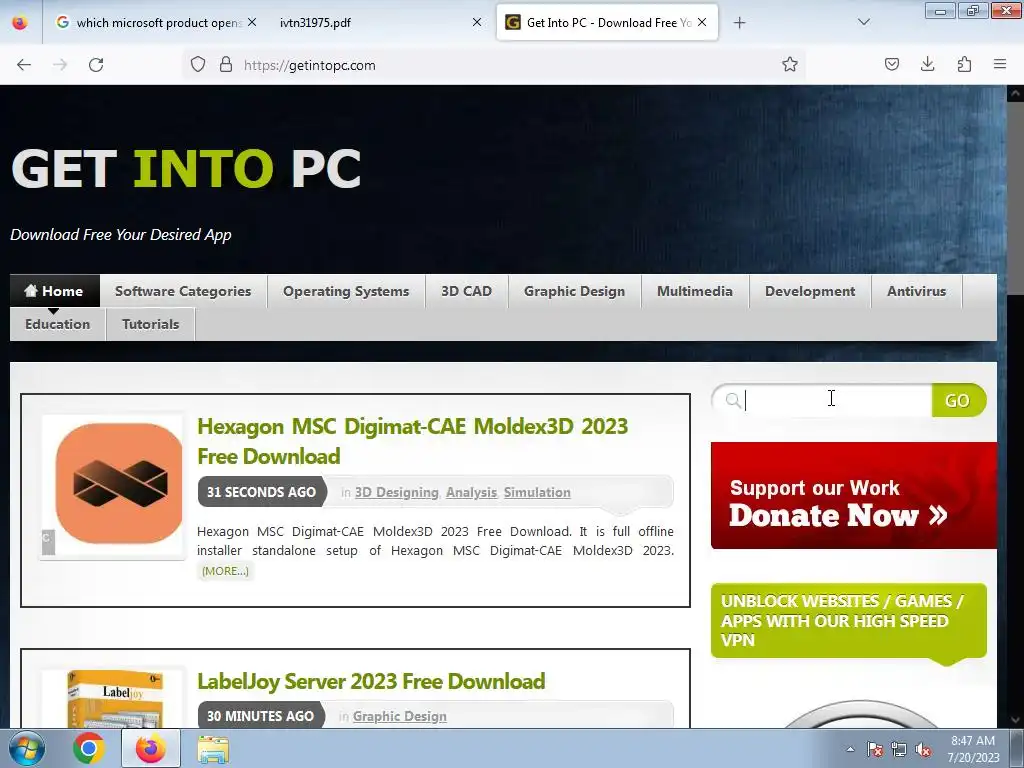Open the Software Categories menu
The width and height of the screenshot is (1024, 768).
(183, 291)
